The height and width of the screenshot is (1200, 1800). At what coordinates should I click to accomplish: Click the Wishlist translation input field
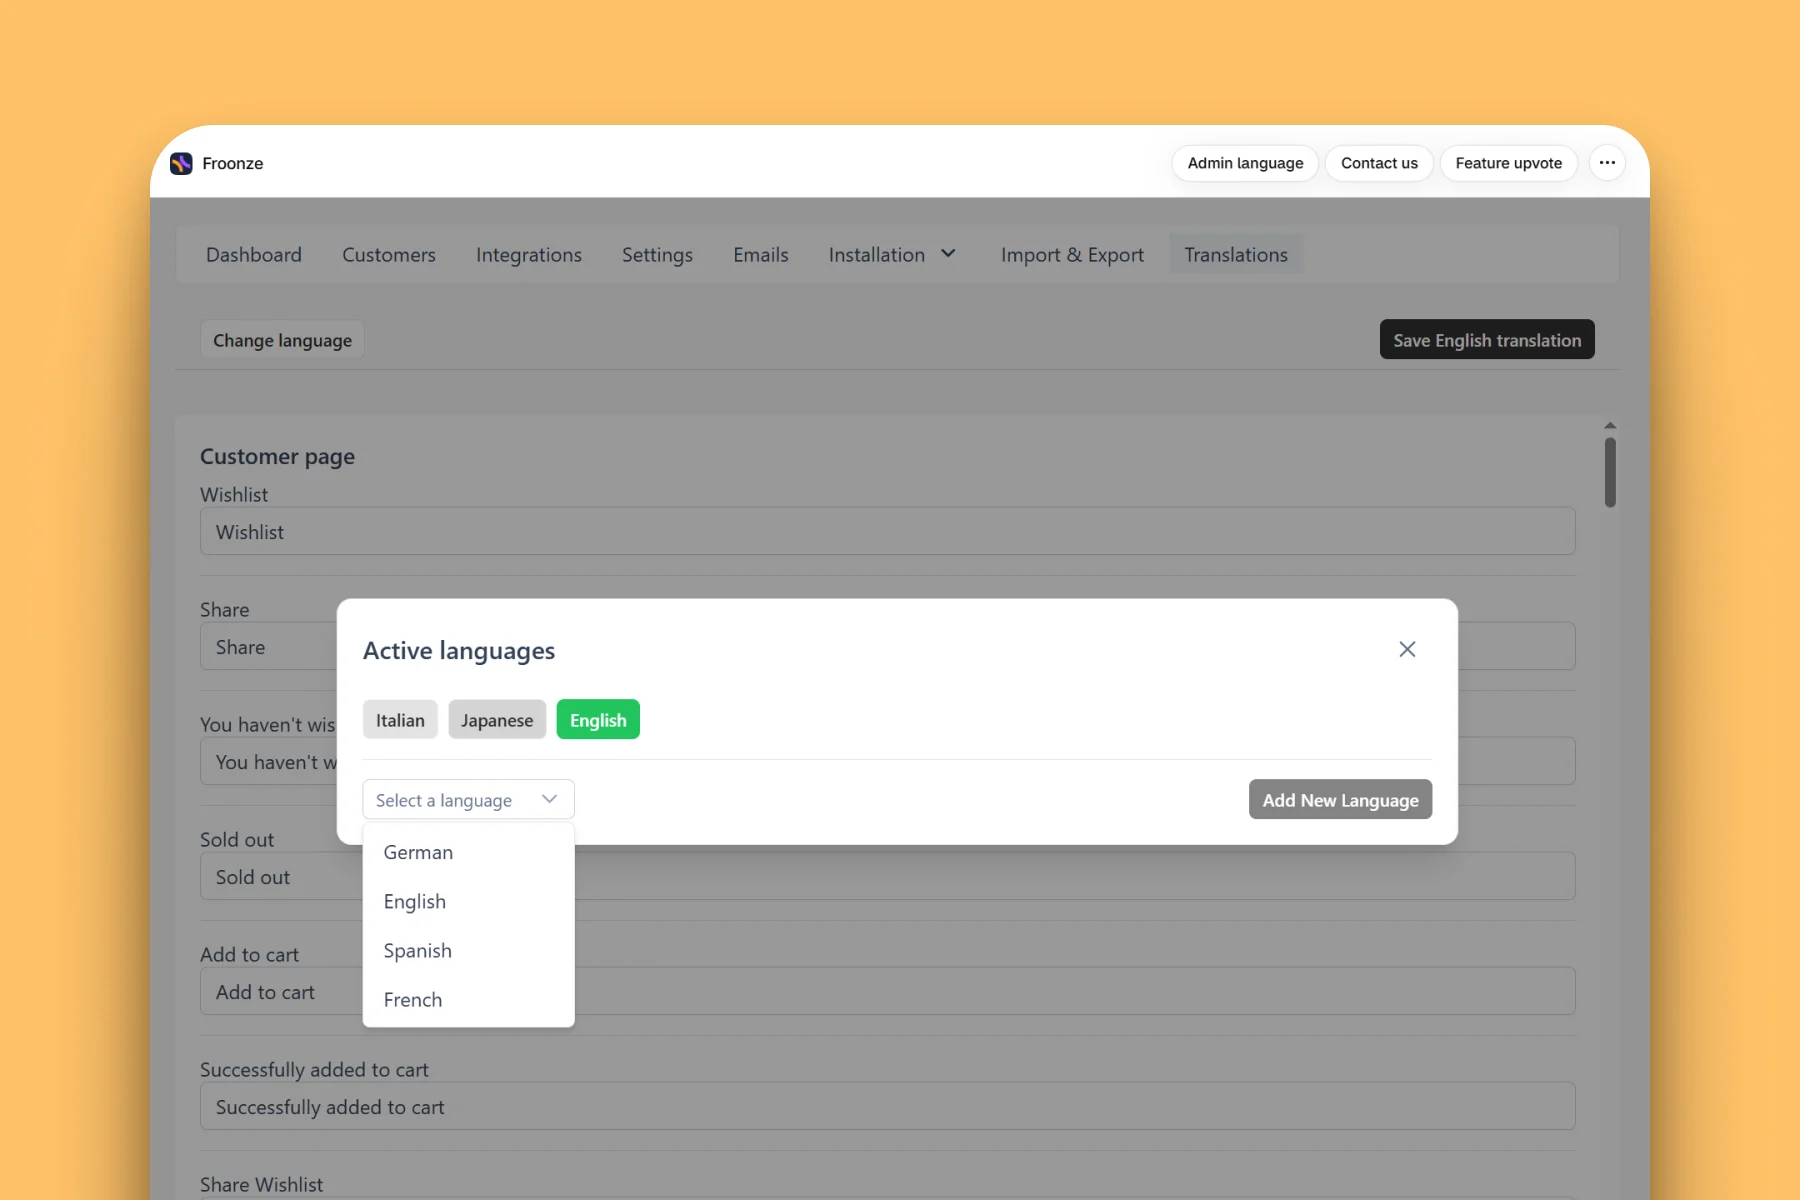pyautogui.click(x=888, y=532)
